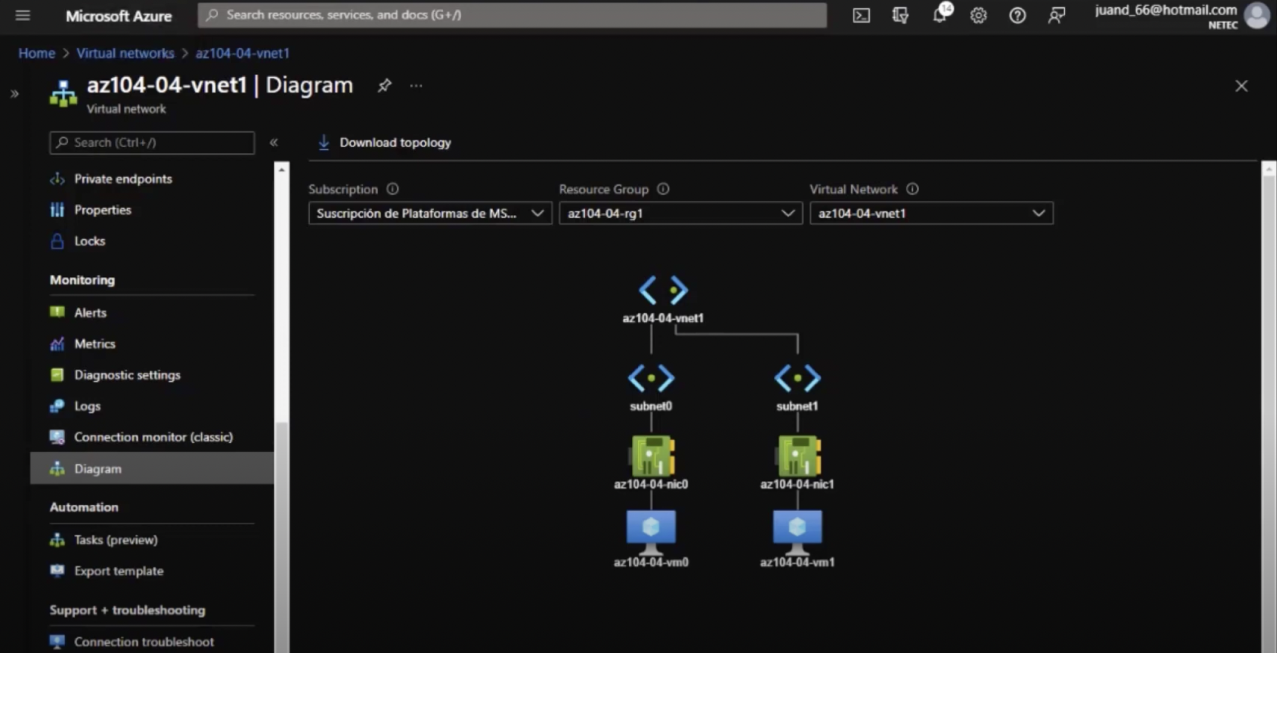The image size is (1280, 720).
Task: Select Connection monitor (classic) menu item
Action: [153, 437]
